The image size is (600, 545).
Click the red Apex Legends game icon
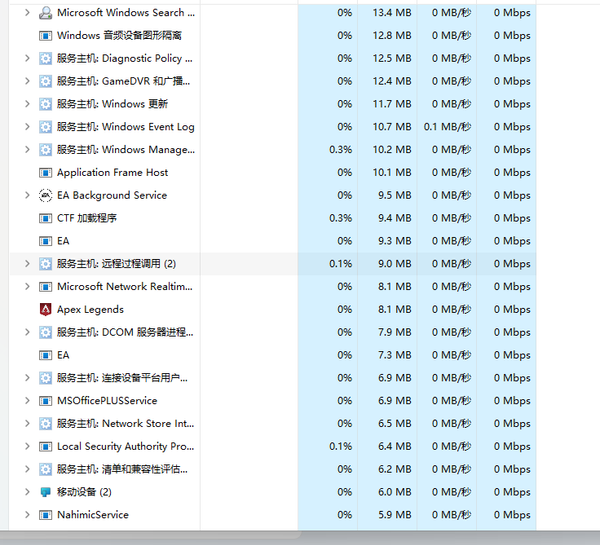[46, 310]
